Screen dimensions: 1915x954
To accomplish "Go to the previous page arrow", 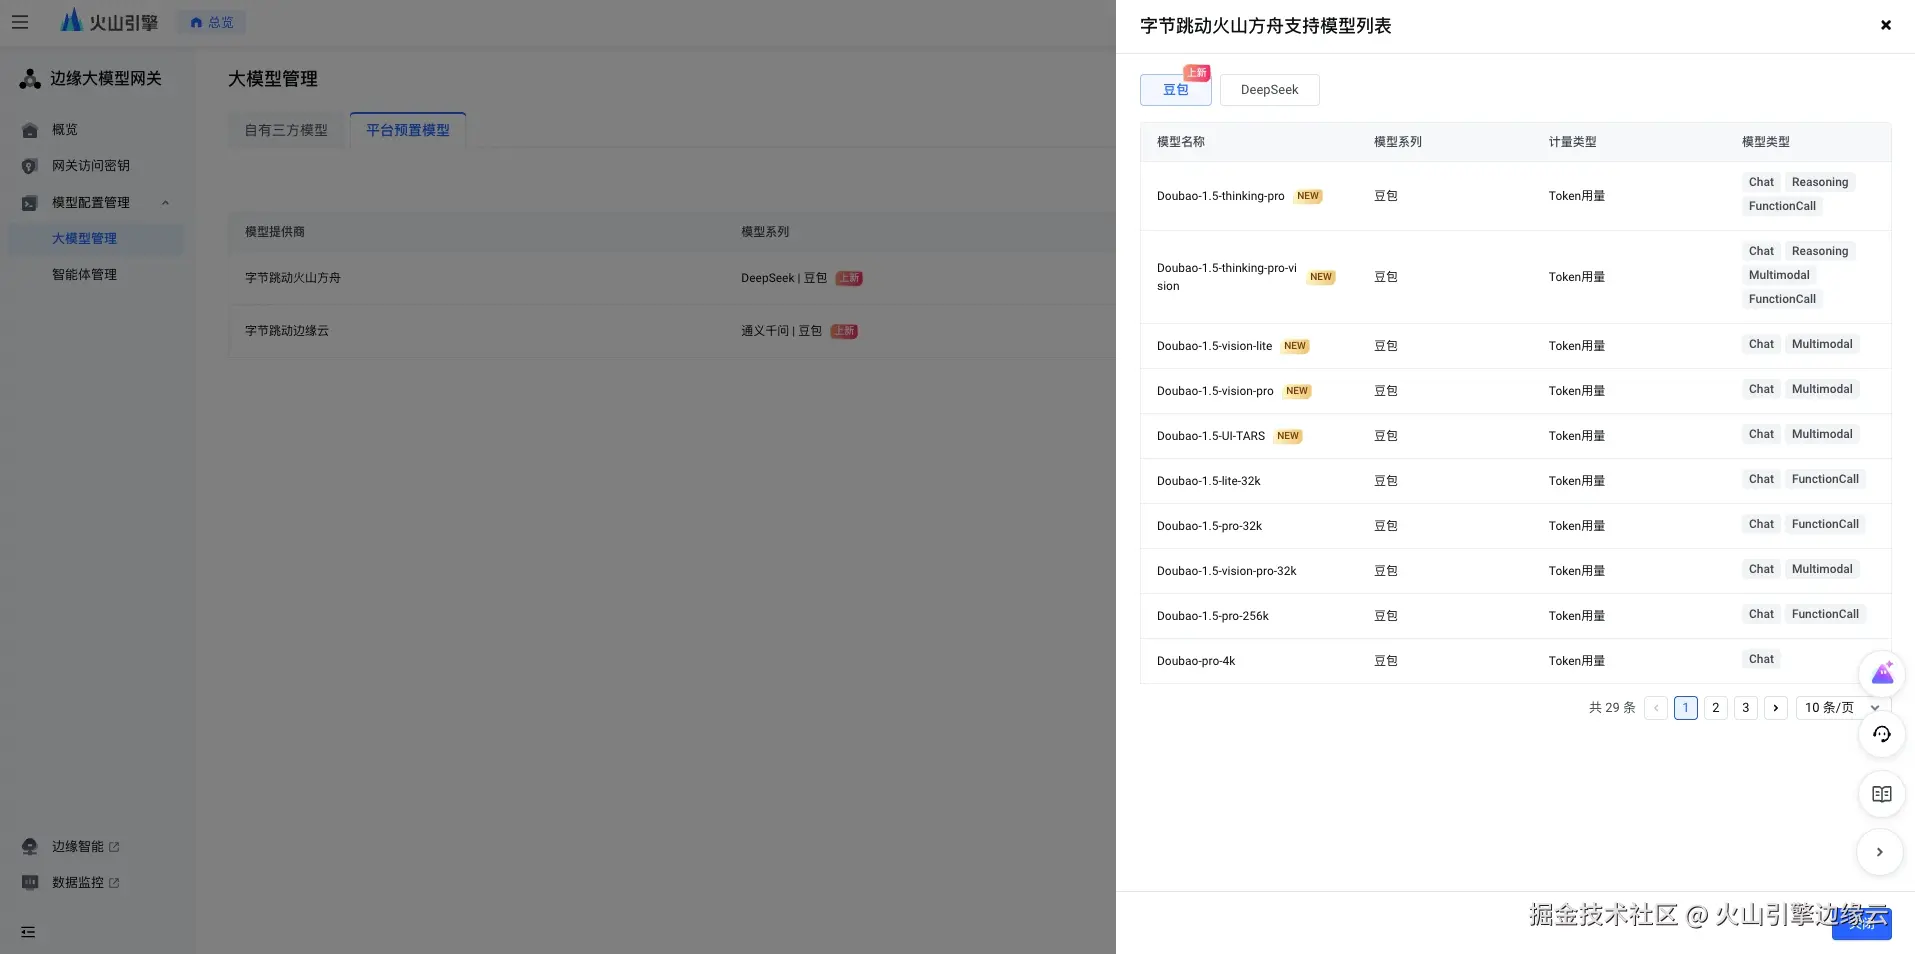I will (x=1656, y=708).
